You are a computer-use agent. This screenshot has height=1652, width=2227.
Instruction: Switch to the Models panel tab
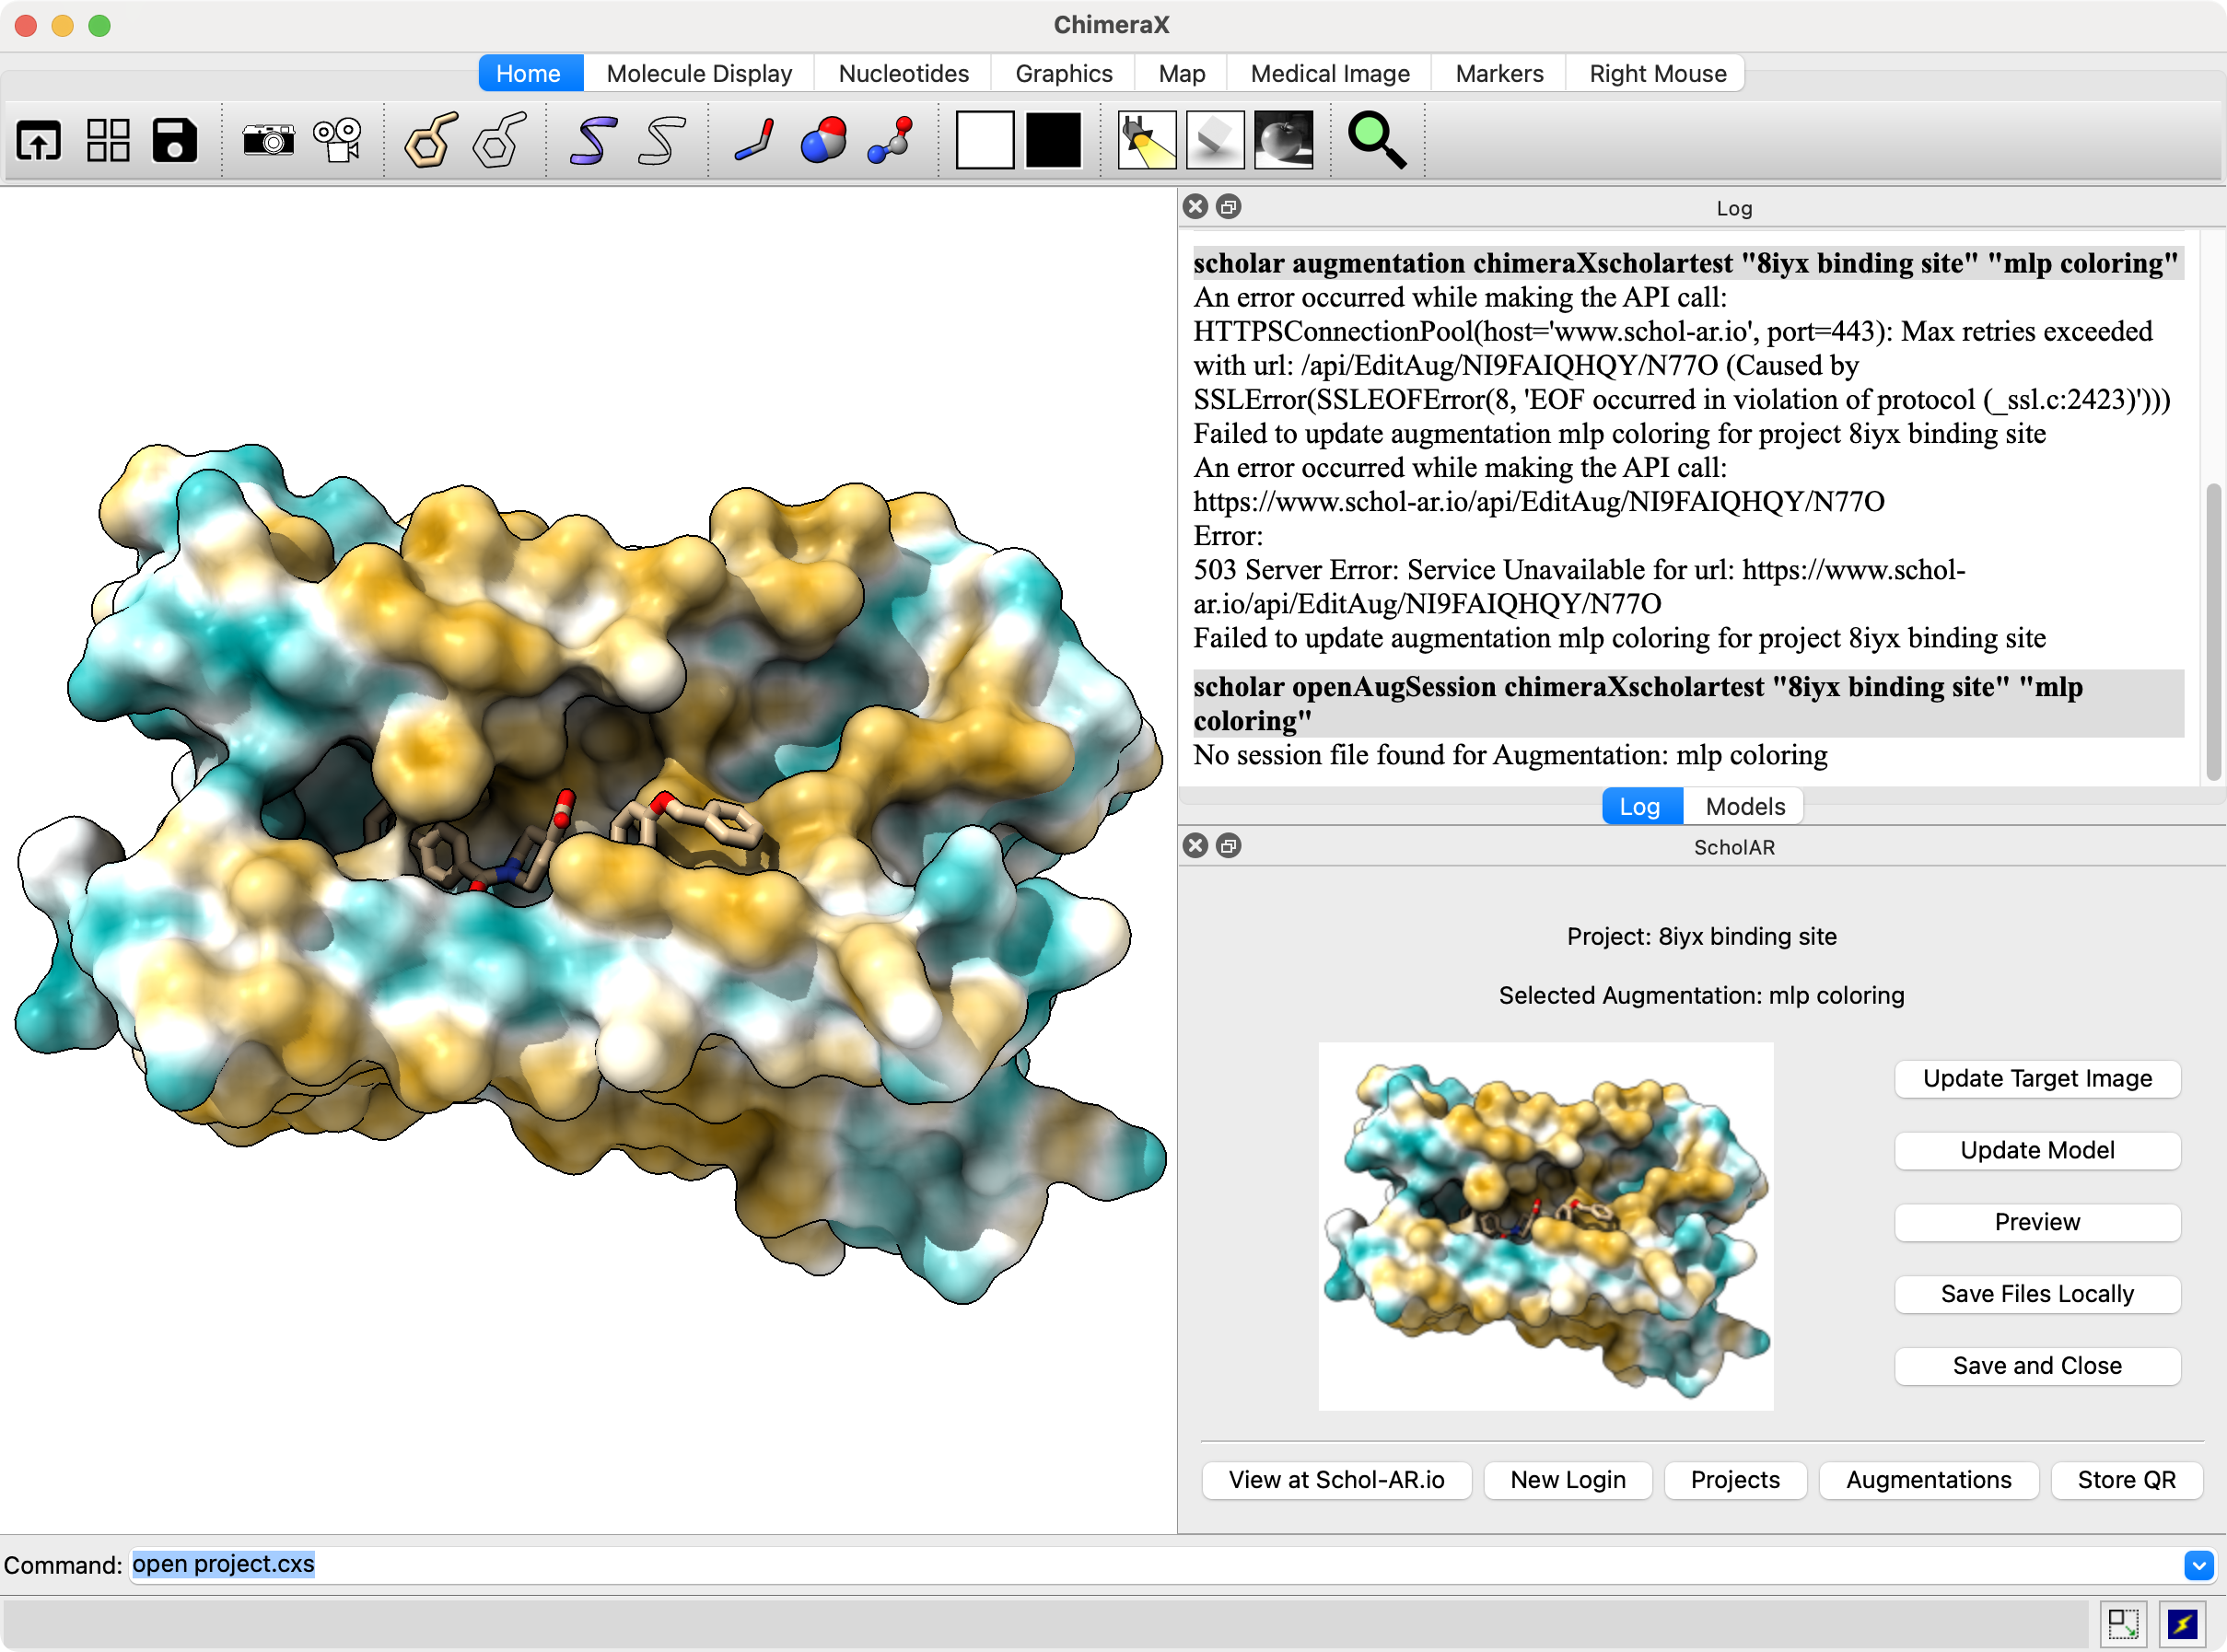[1744, 807]
